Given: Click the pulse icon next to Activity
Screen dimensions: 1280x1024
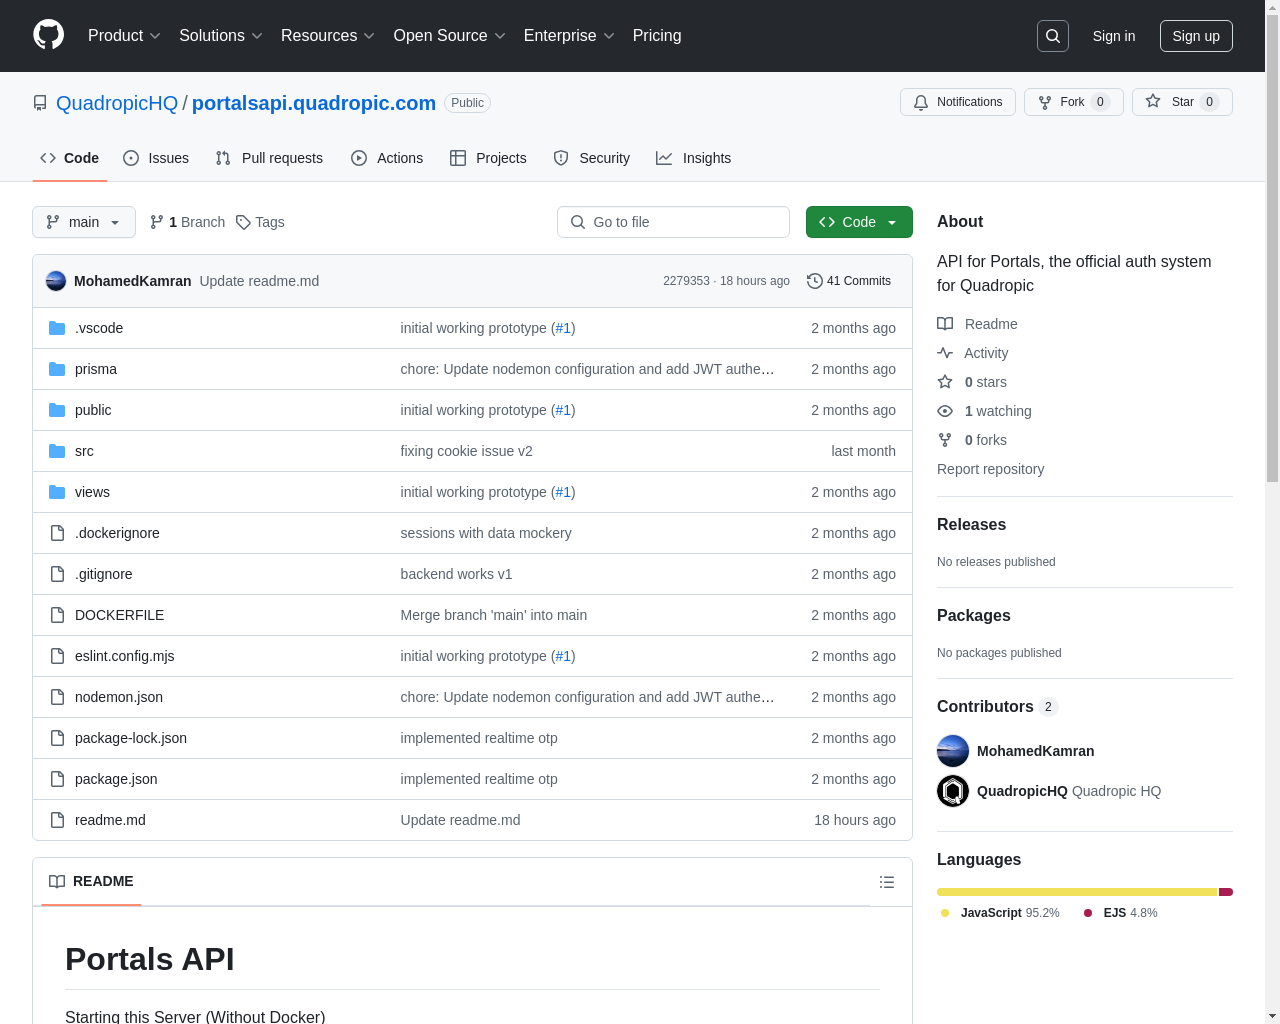Looking at the screenshot, I should (x=945, y=353).
